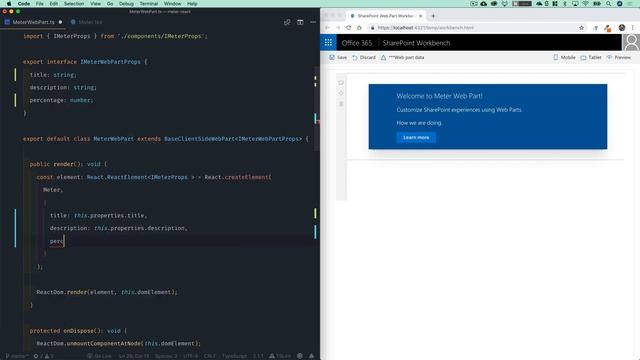The height and width of the screenshot is (360, 640).
Task: Click the Go Live status bar button
Action: click(99, 356)
